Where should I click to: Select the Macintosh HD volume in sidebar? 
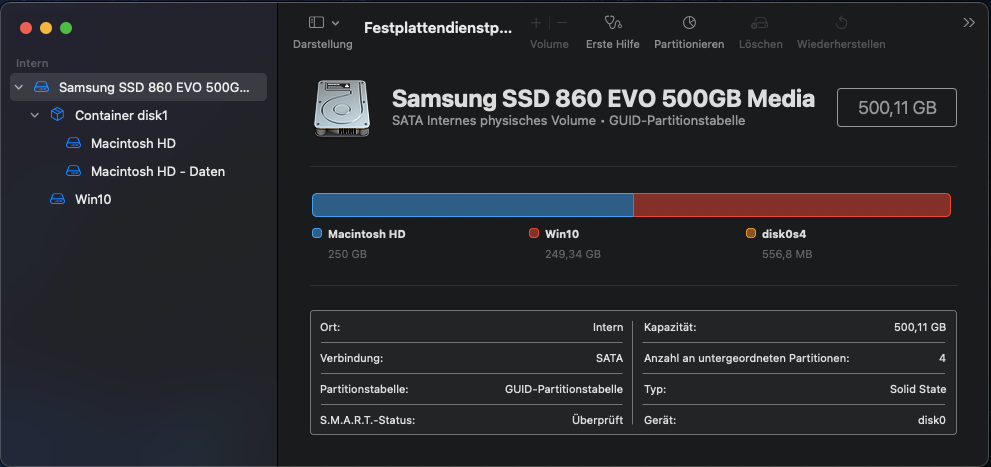click(x=133, y=143)
